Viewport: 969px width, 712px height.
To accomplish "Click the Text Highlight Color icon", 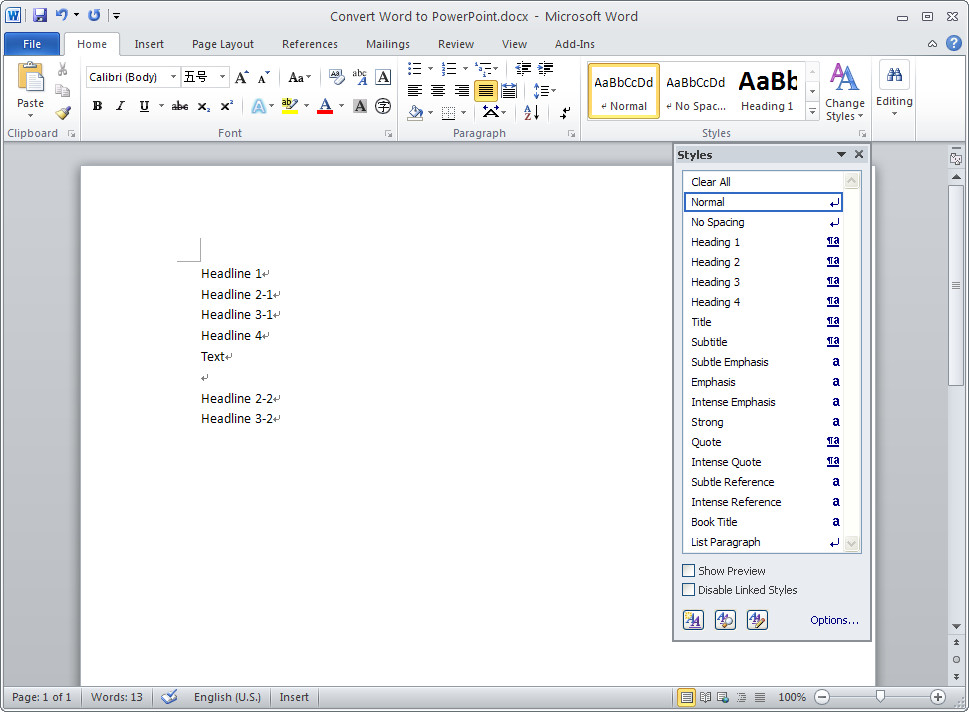I will pos(291,105).
